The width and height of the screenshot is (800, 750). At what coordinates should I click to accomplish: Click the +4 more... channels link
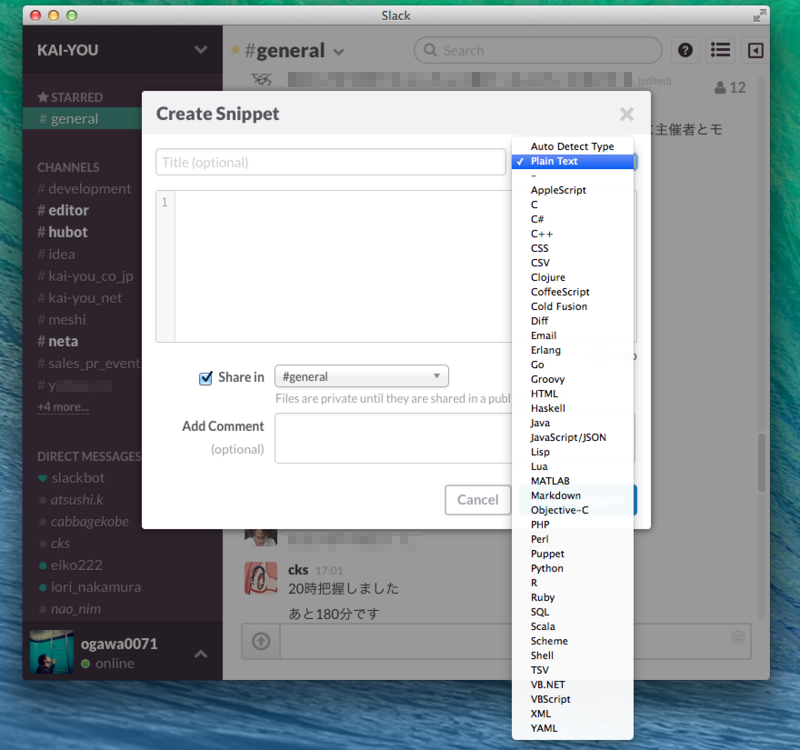coord(63,407)
